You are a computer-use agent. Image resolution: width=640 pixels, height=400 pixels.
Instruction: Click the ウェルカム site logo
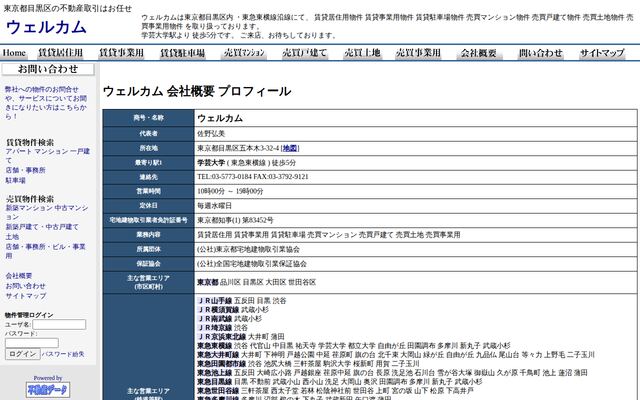(x=46, y=27)
